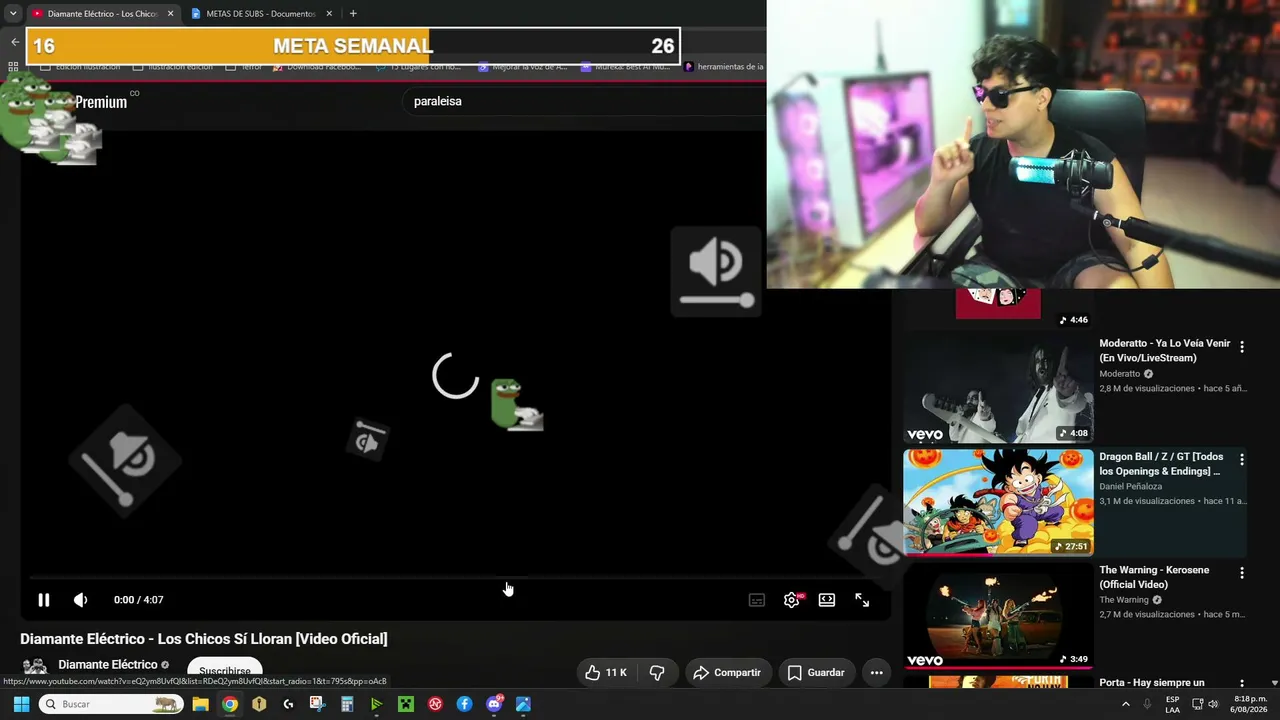Mute the video using the player speaker icon
This screenshot has height=720, width=1280.
(81, 600)
